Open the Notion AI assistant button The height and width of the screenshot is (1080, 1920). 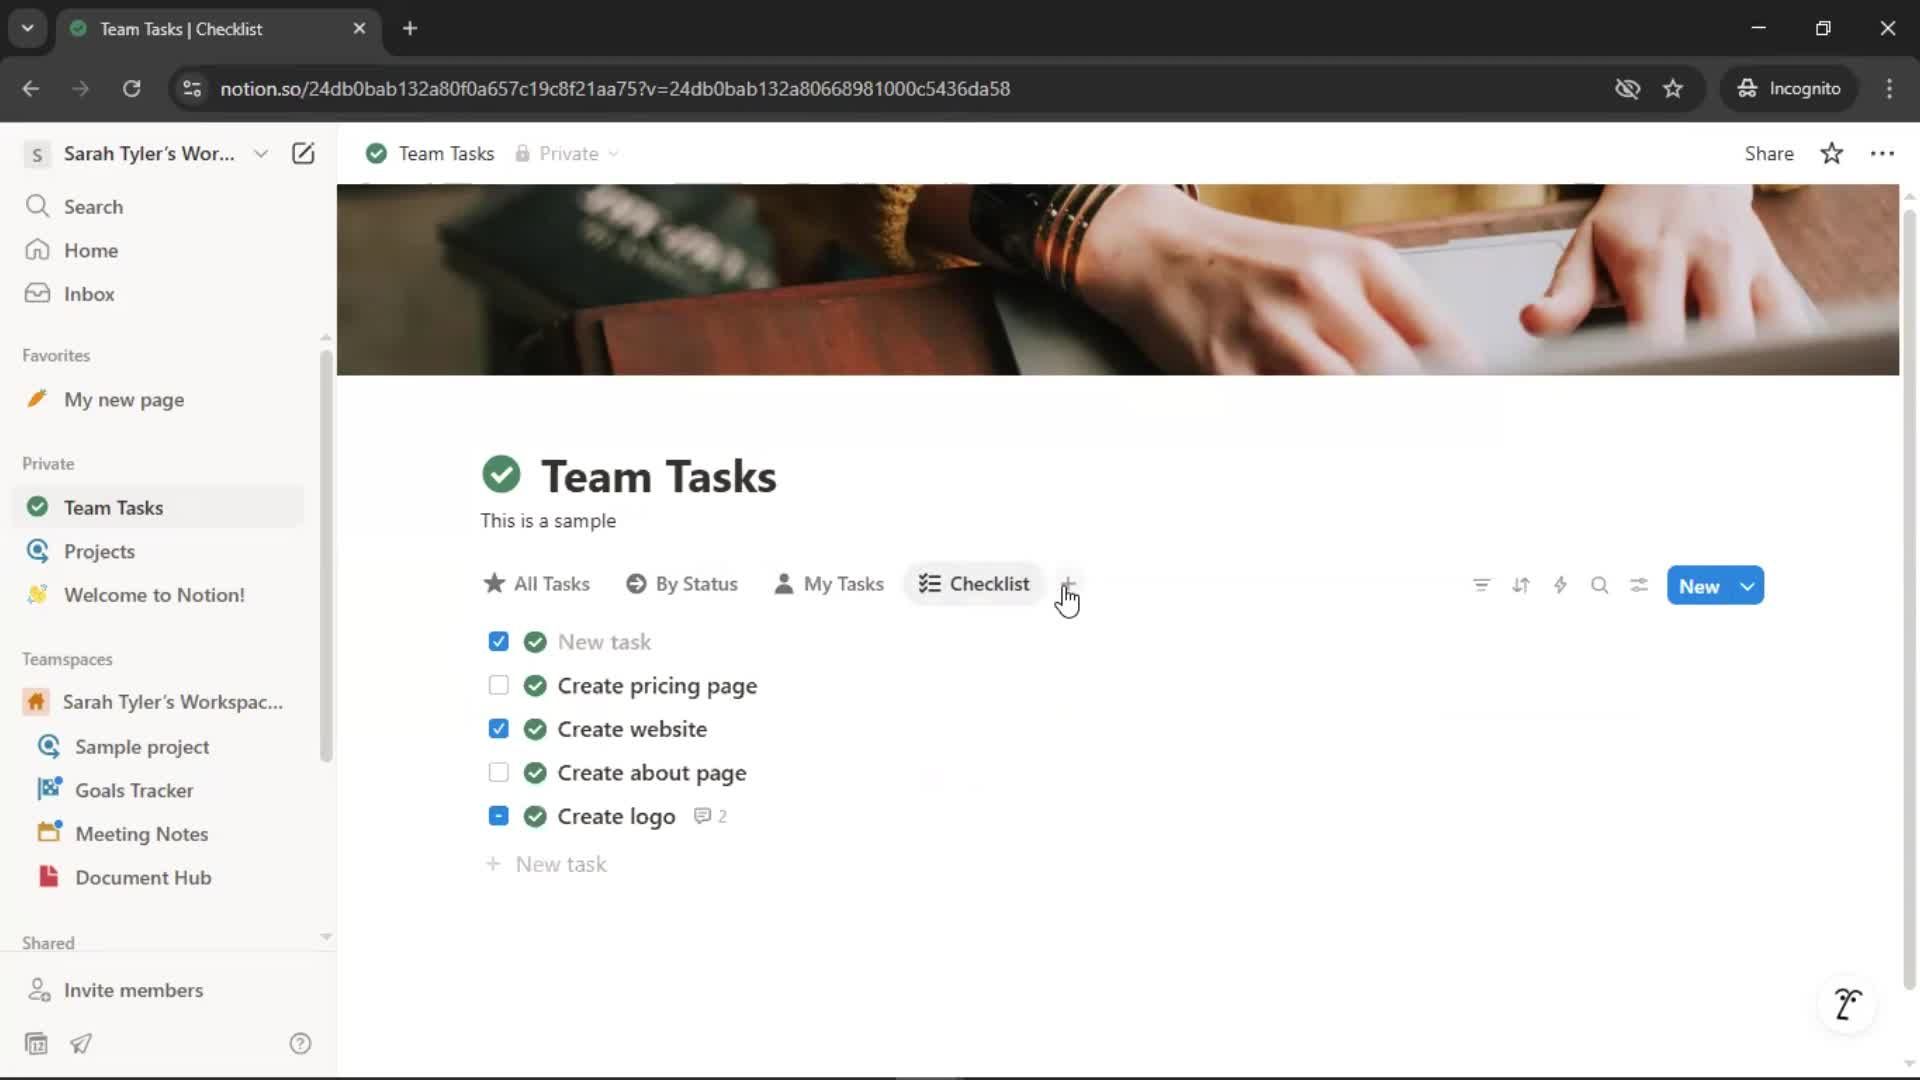coord(1847,1003)
